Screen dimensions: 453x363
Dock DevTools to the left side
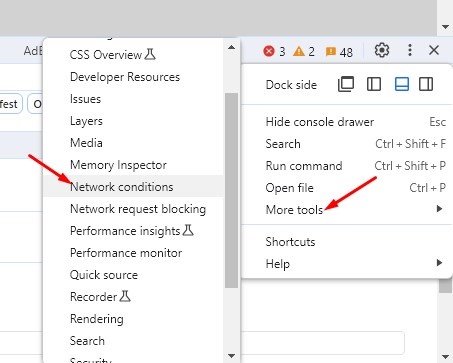click(x=374, y=84)
